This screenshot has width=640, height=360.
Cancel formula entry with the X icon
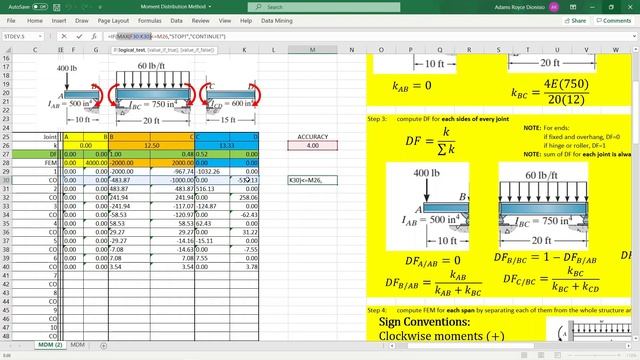click(64, 36)
